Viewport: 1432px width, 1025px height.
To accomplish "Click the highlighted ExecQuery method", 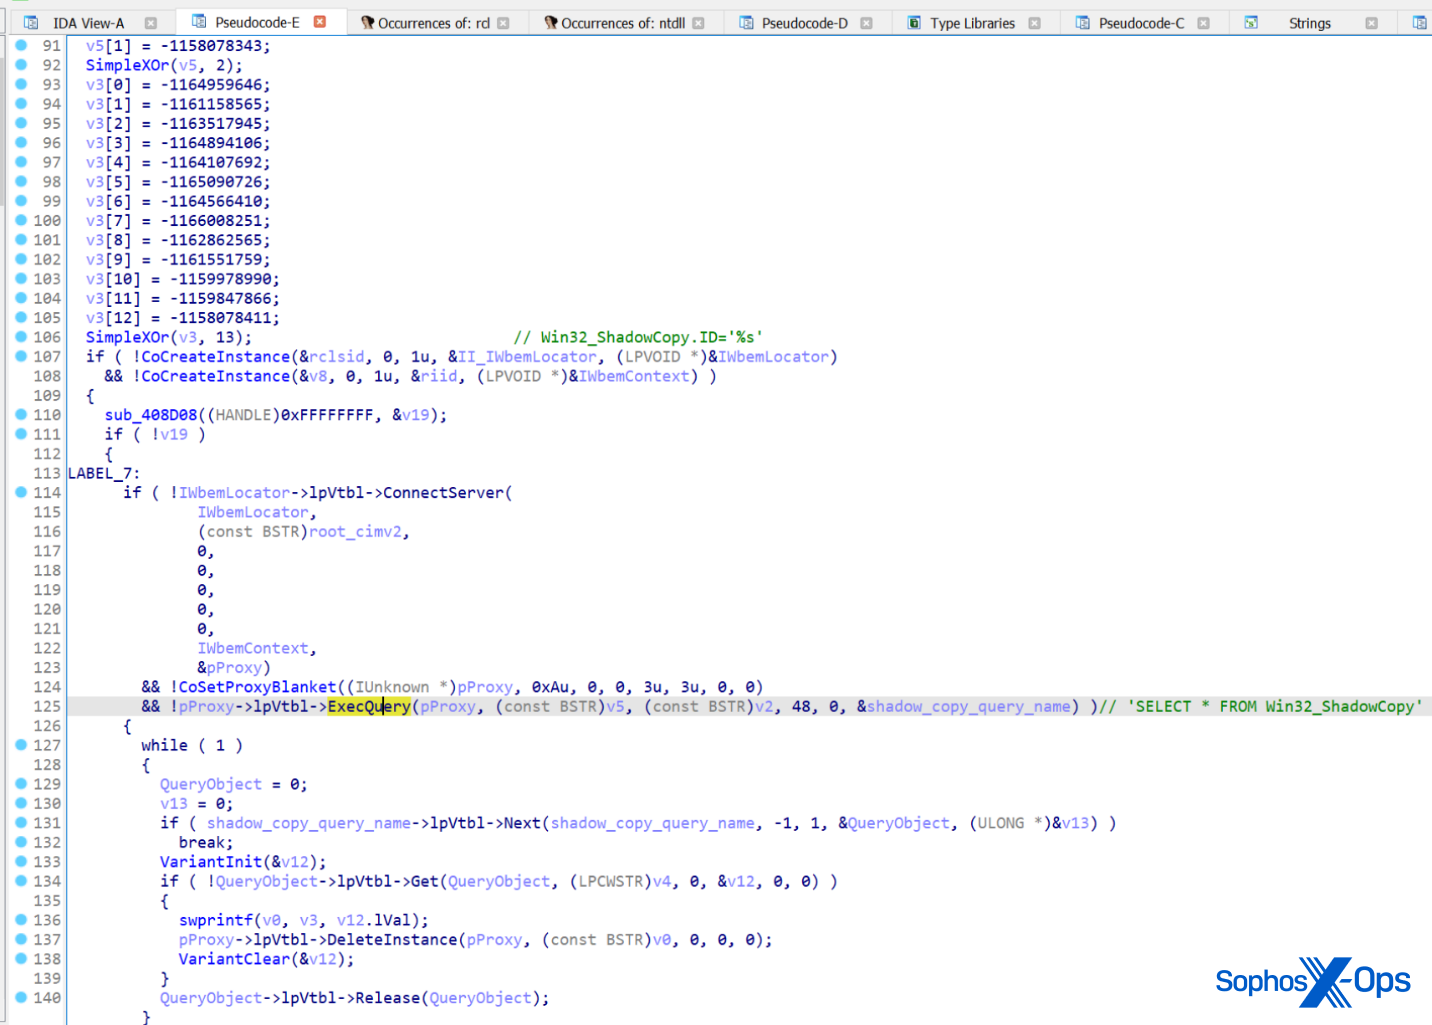I will (x=369, y=707).
